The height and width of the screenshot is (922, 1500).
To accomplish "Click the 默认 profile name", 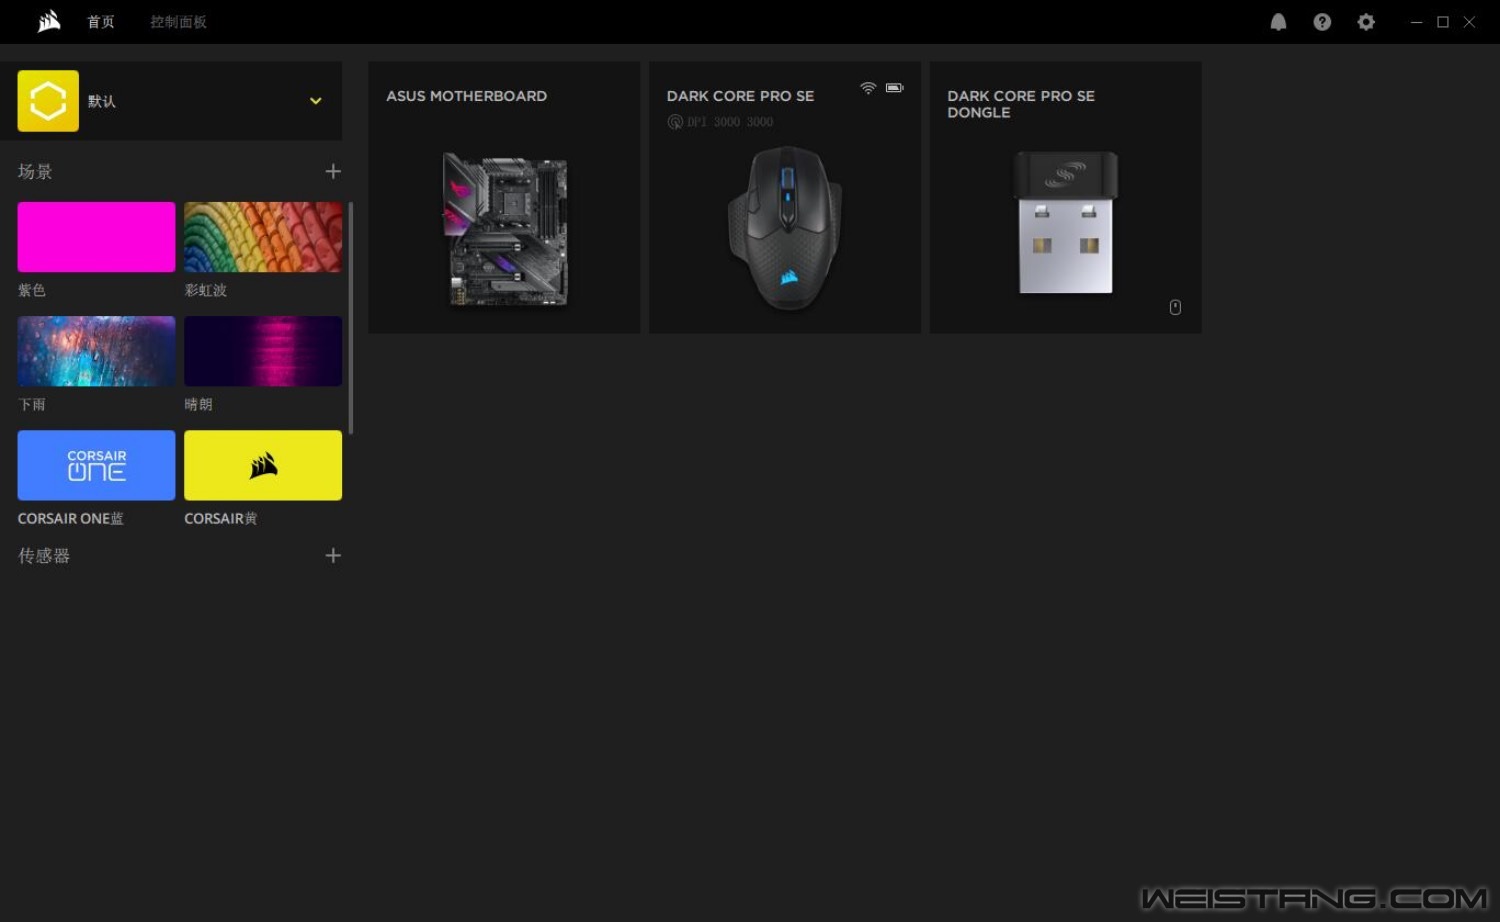I will click(x=102, y=101).
